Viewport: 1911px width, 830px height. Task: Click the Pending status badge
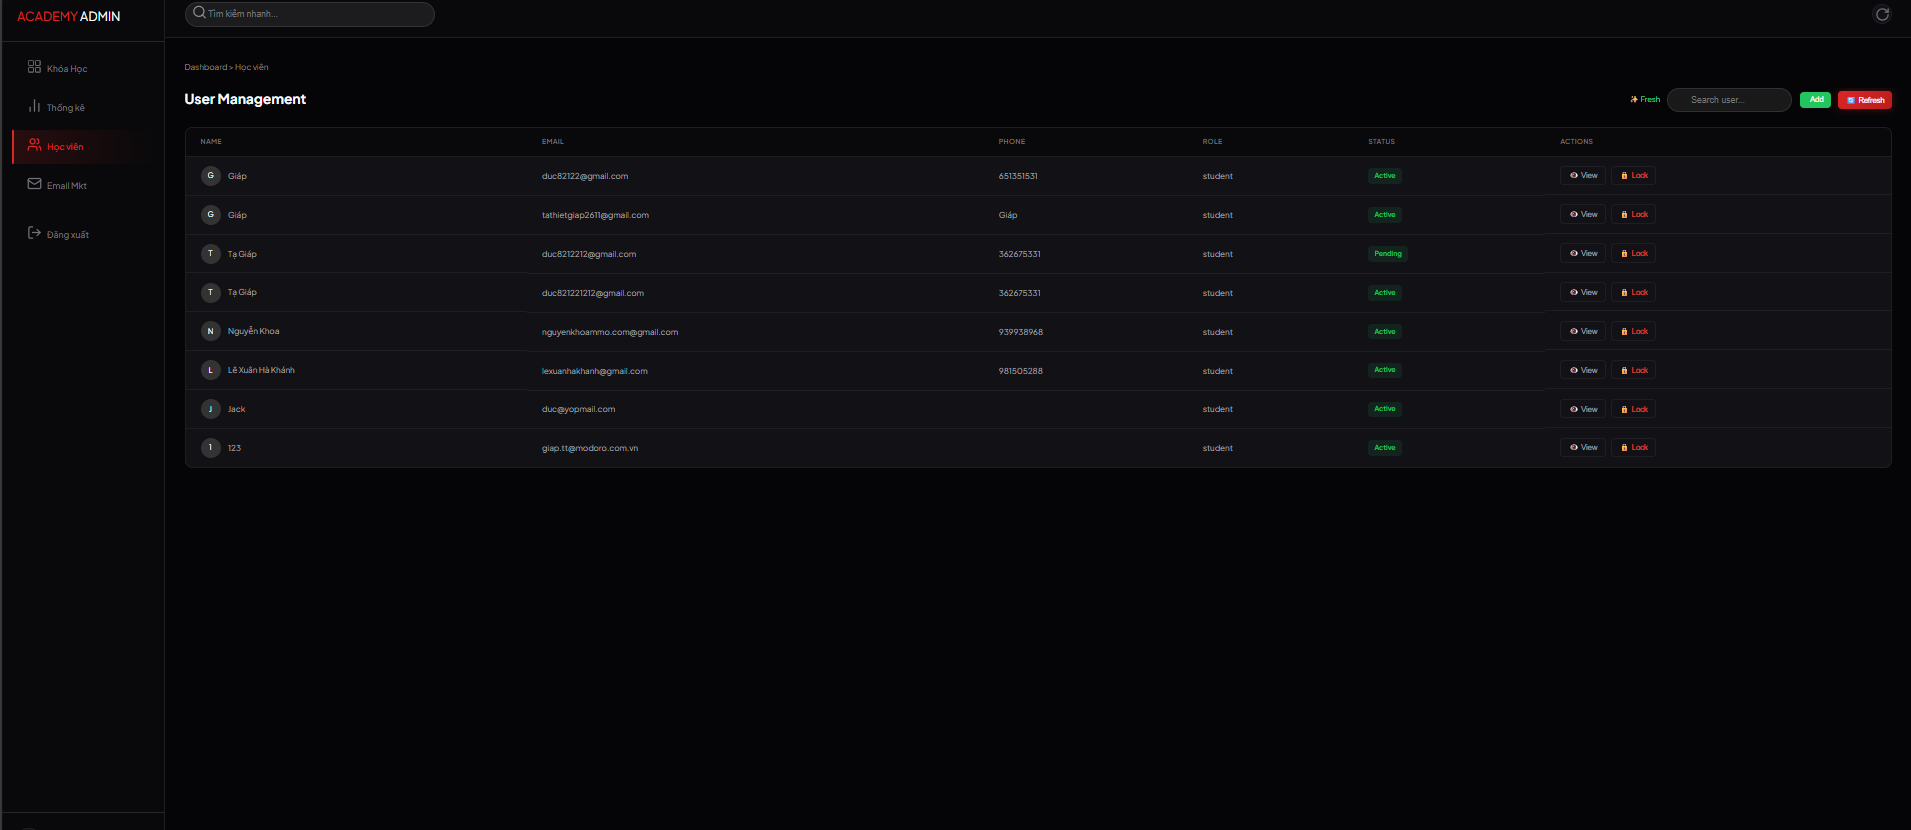point(1387,254)
